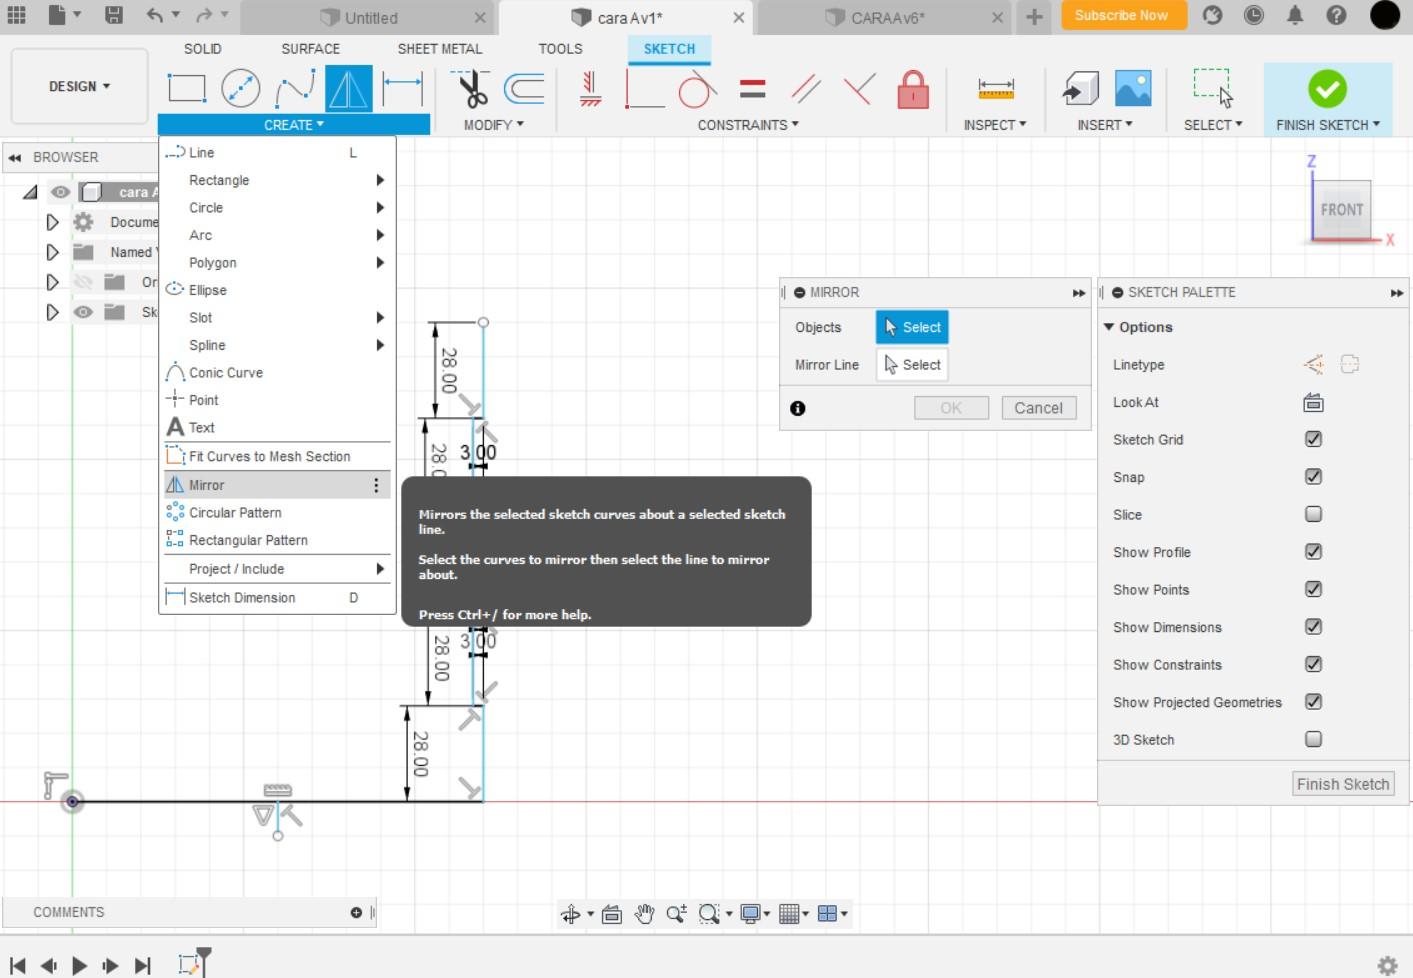
Task: Choose Project / Include menu entry
Action: [277, 569]
